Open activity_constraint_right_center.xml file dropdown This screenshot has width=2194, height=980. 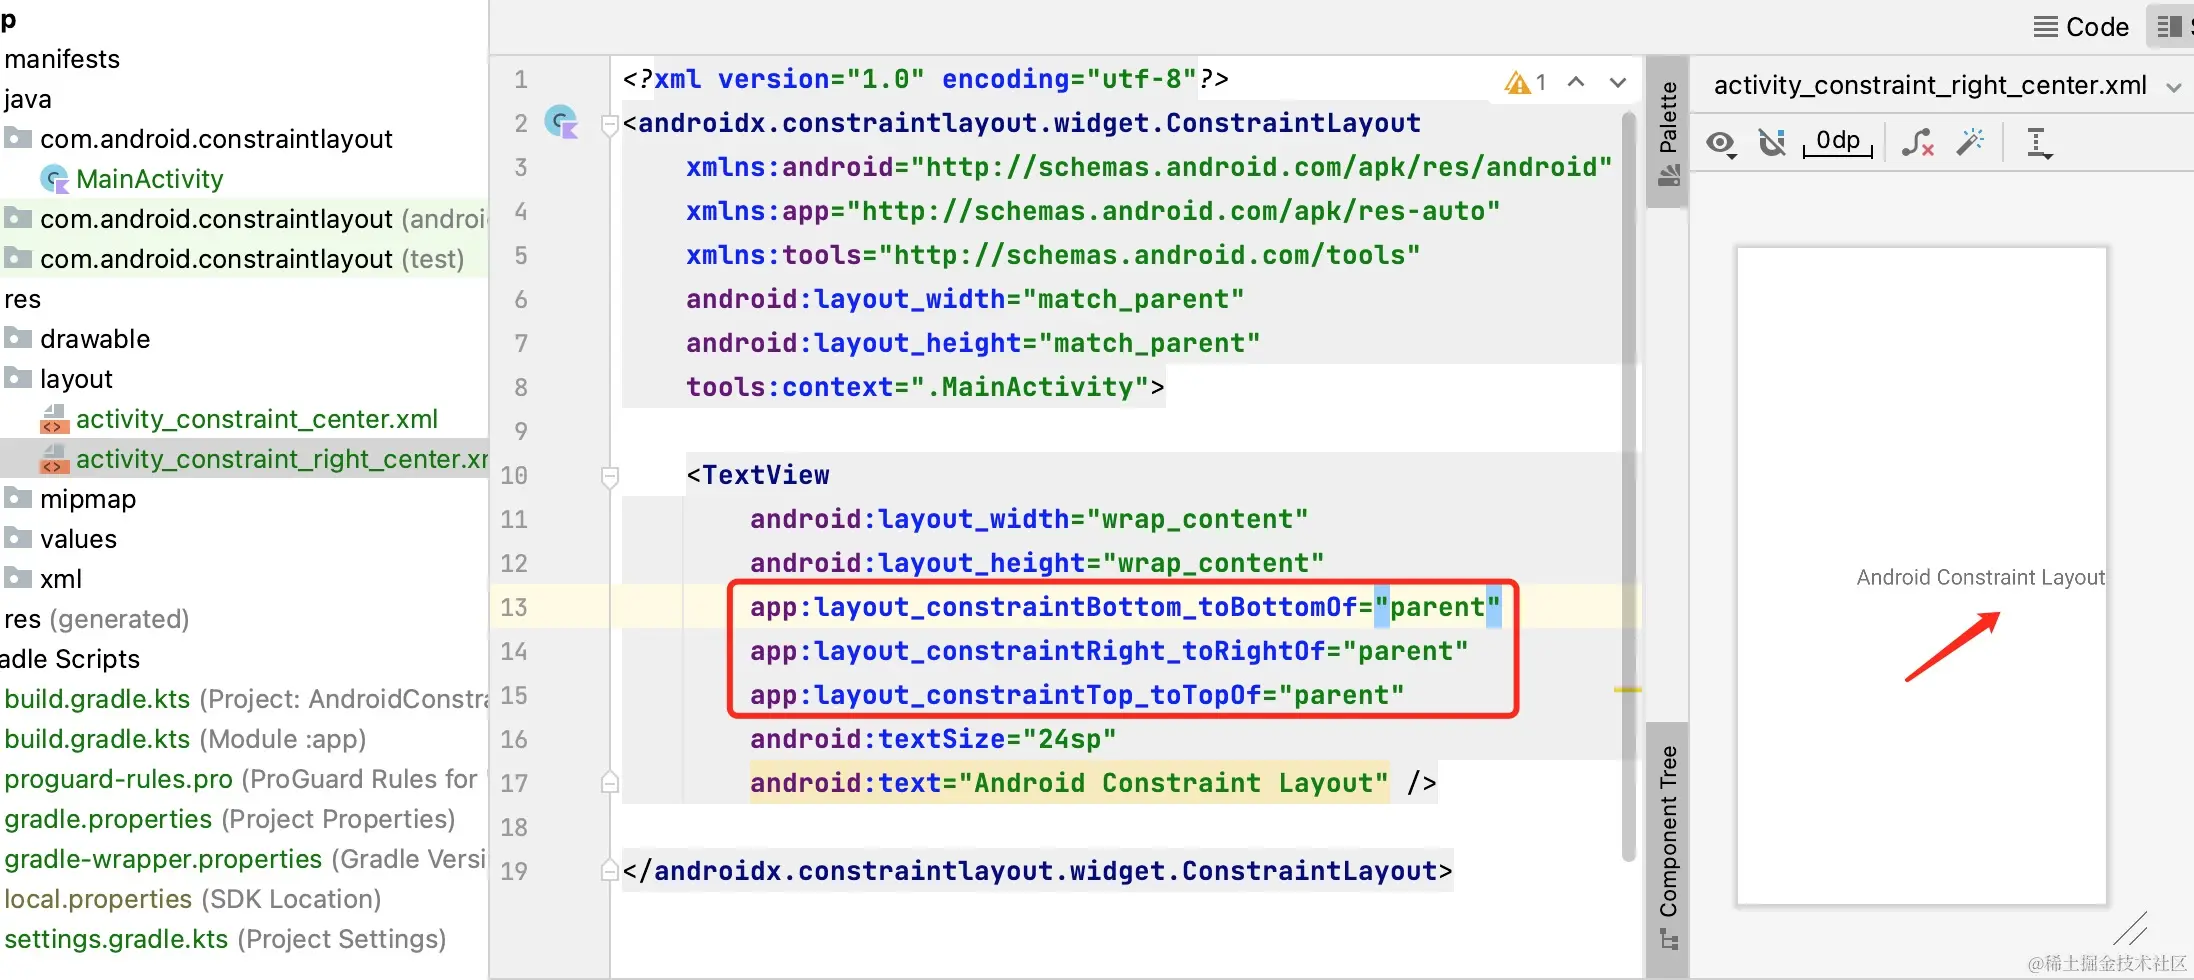[x=2173, y=87]
